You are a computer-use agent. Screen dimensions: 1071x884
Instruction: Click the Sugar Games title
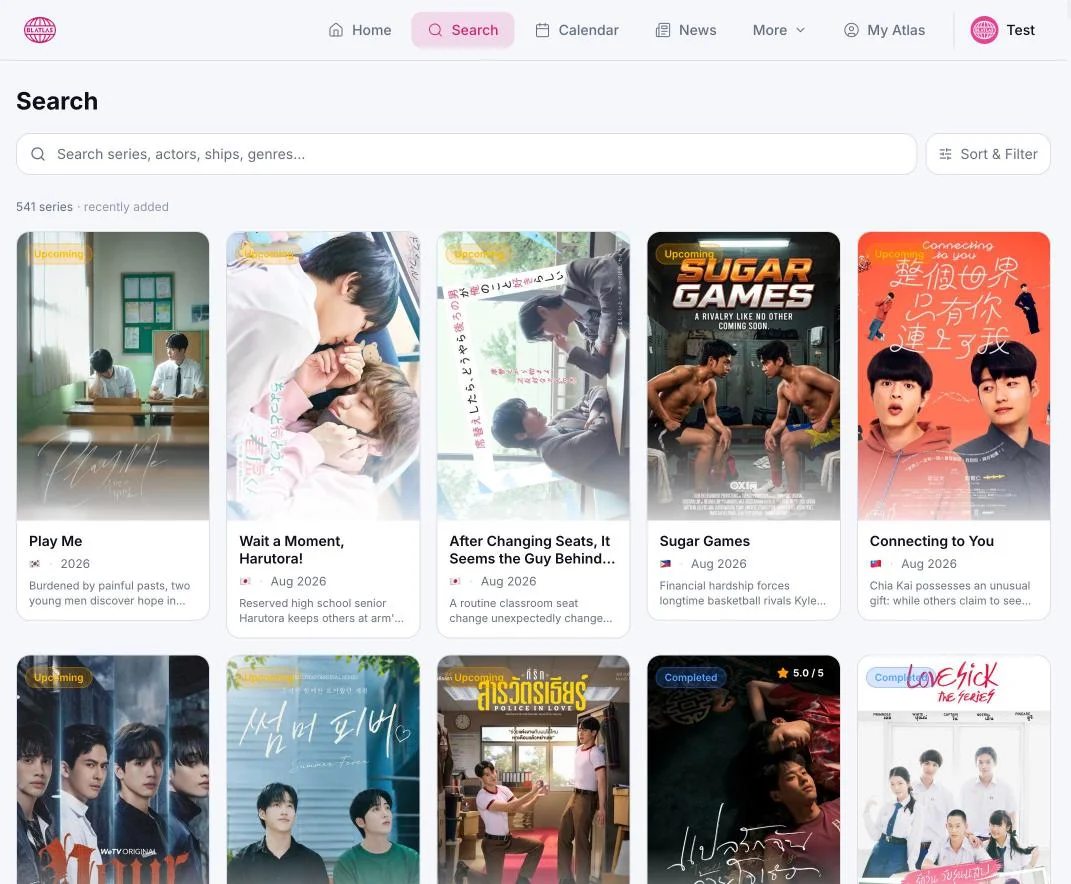pyautogui.click(x=704, y=541)
